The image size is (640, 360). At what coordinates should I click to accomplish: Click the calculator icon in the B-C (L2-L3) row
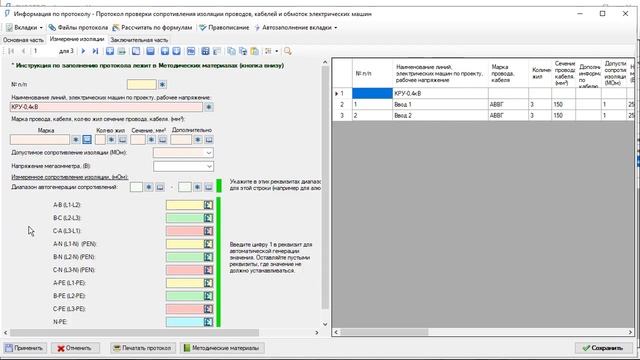point(208,218)
